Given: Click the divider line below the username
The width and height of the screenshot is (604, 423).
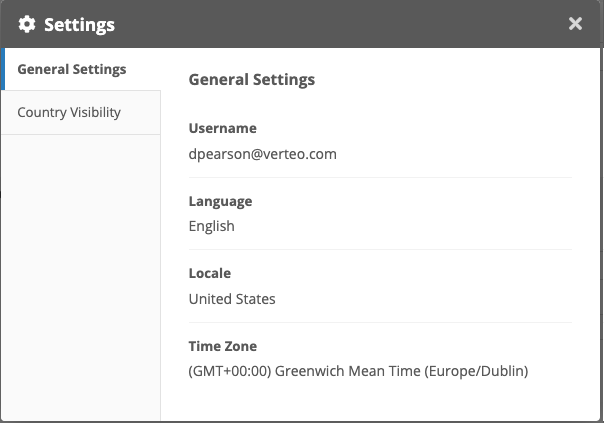Looking at the screenshot, I should (380, 177).
